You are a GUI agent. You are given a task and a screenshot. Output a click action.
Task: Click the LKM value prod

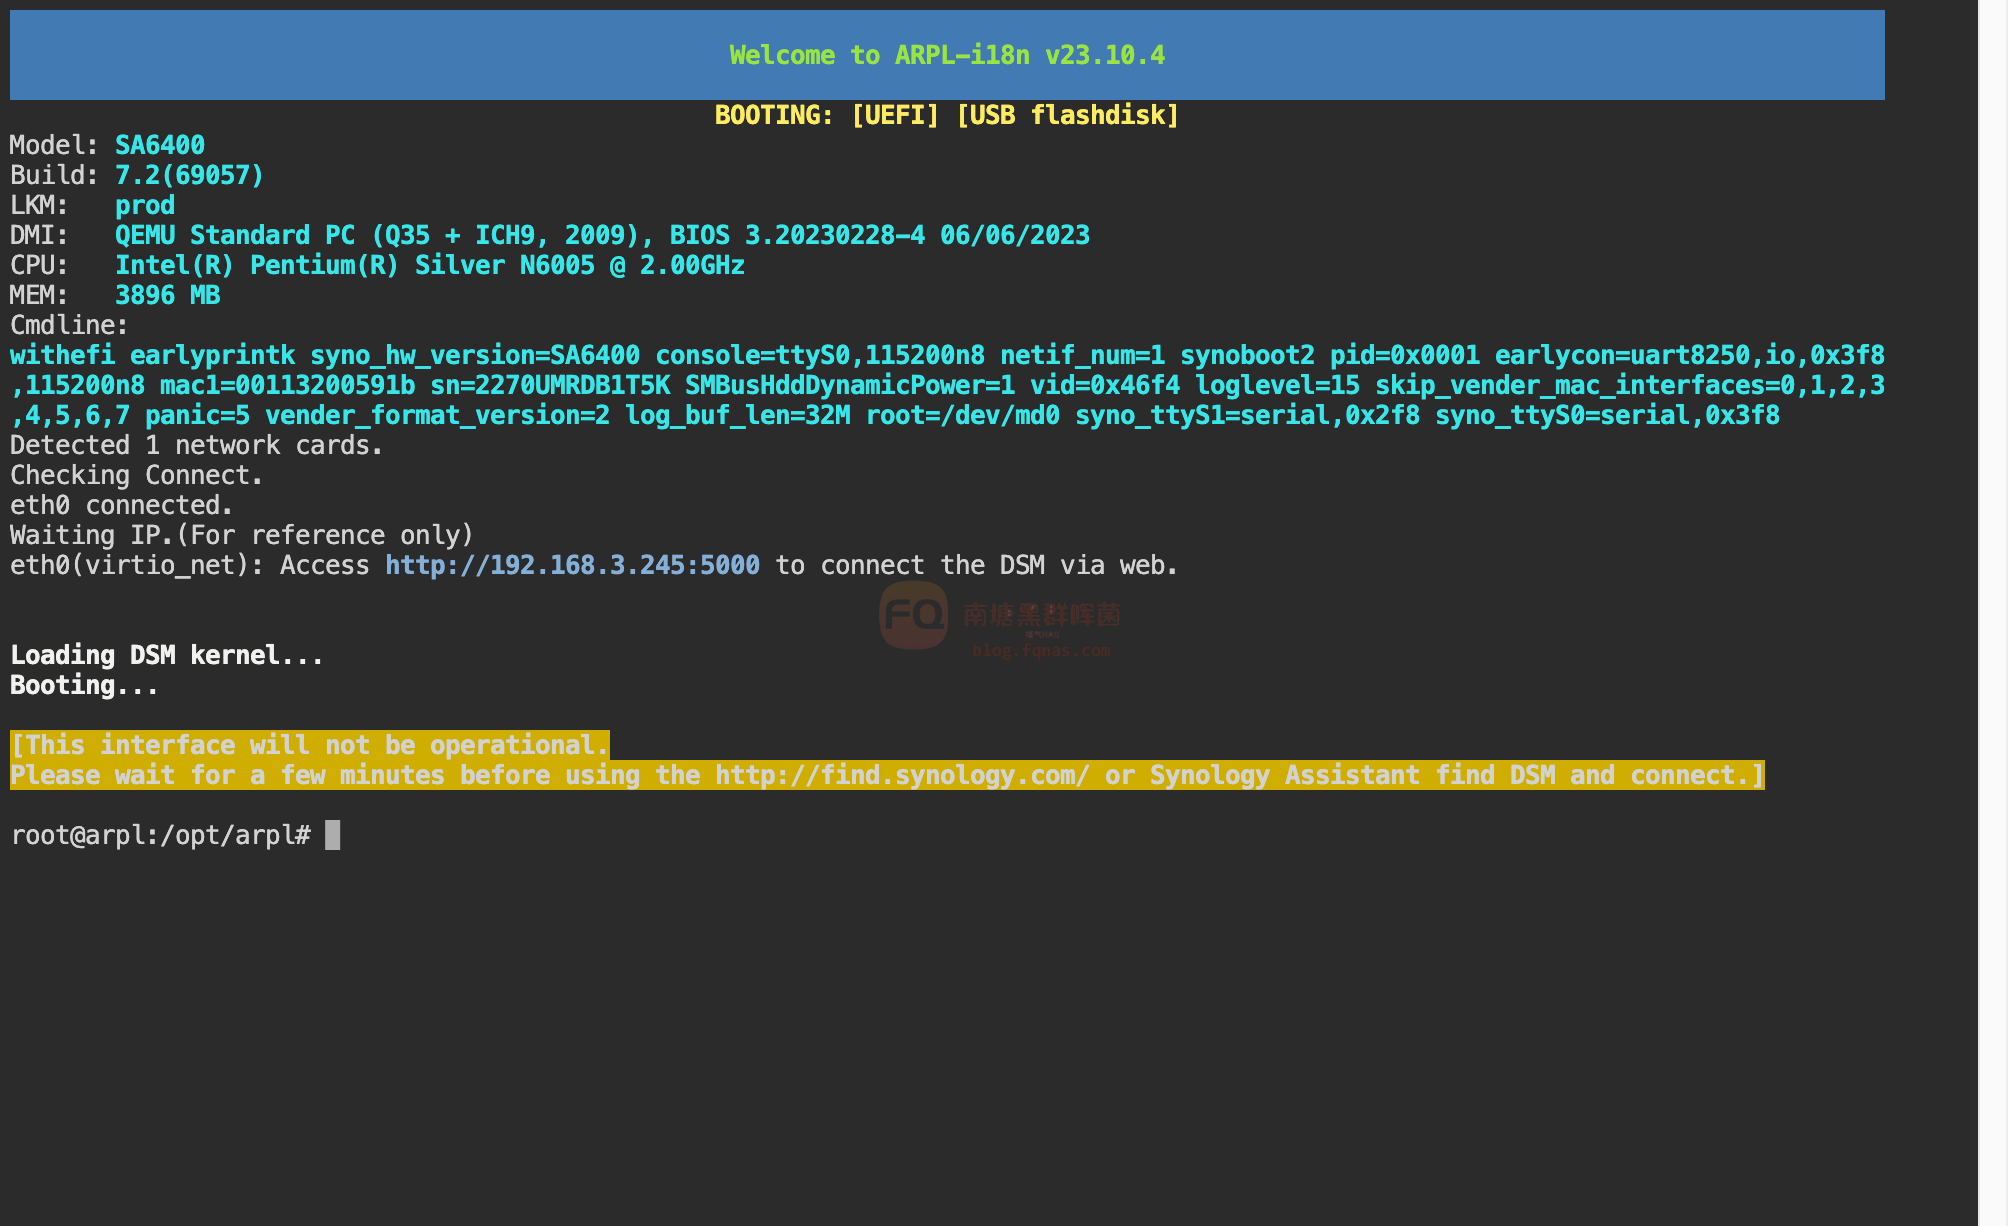[145, 205]
